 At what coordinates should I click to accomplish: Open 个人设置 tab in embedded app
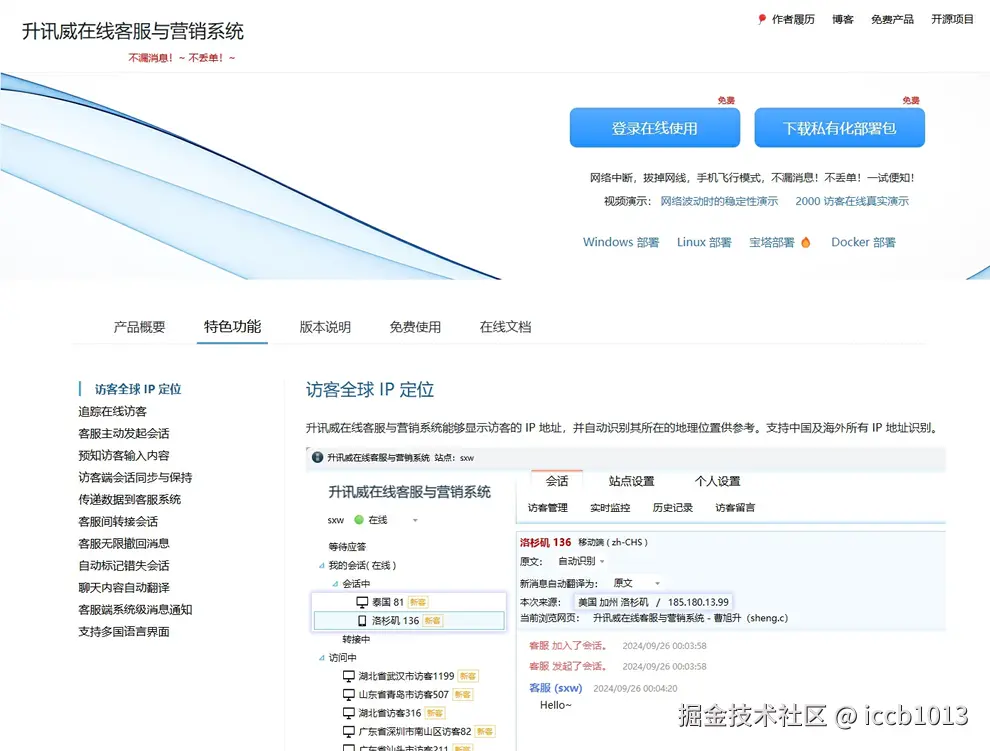[718, 481]
